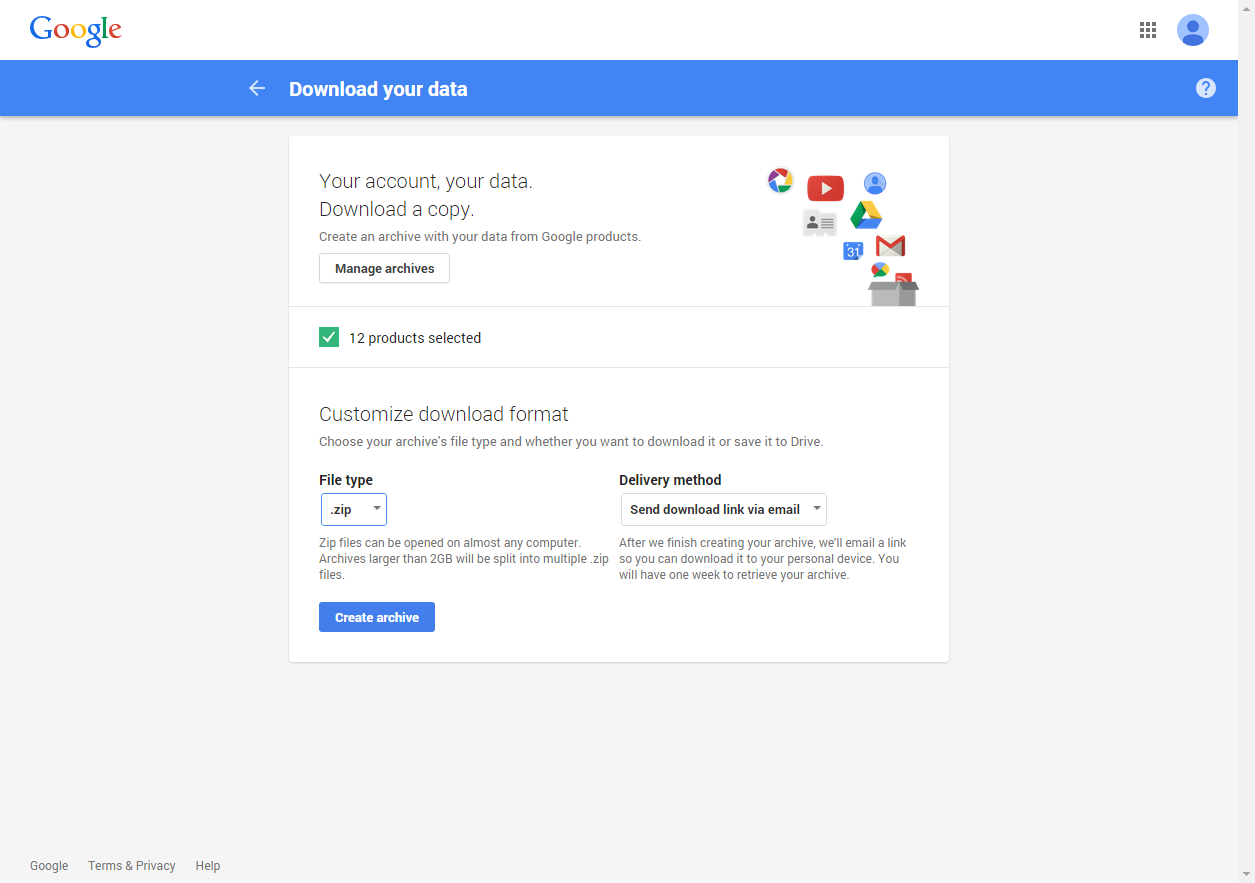Click Create archive button
1255x883 pixels.
[377, 617]
